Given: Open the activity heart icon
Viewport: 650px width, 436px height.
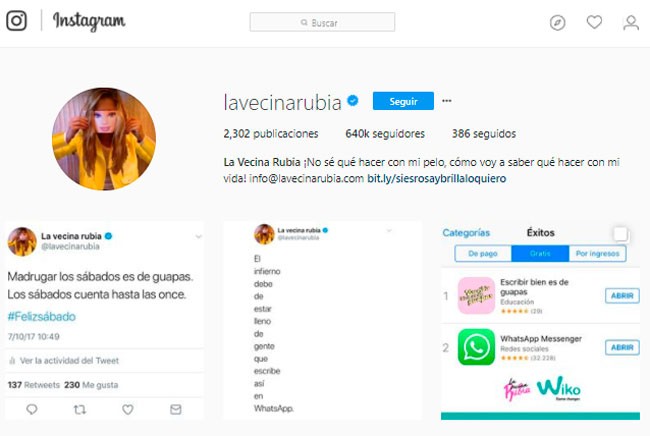Looking at the screenshot, I should pyautogui.click(x=594, y=22).
